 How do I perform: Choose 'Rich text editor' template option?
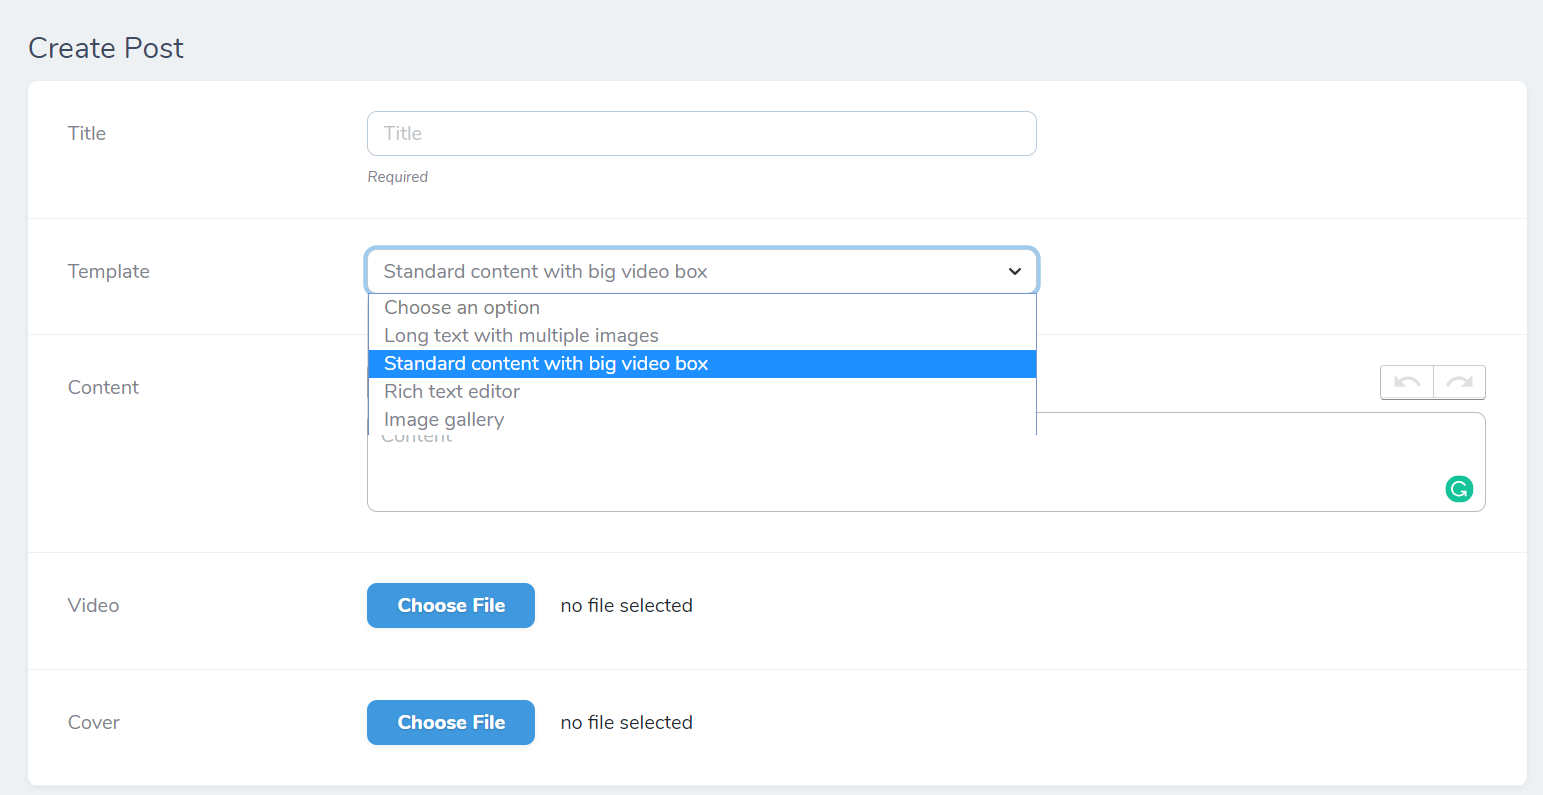452,392
